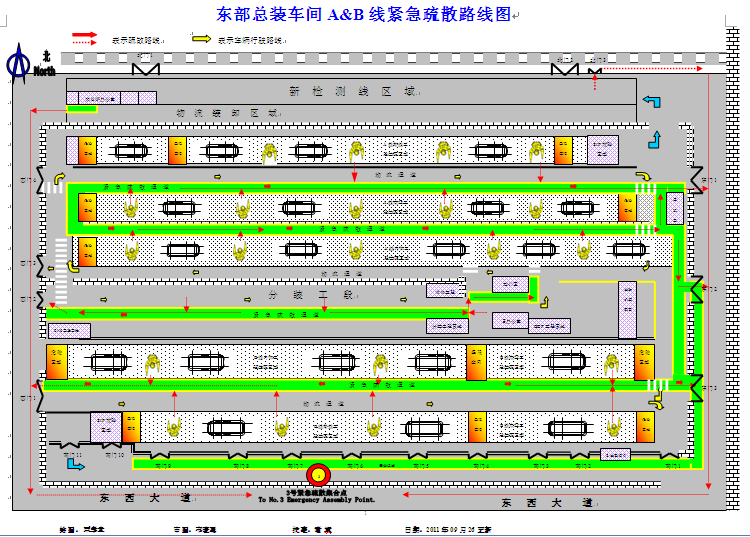The width and height of the screenshot is (750, 537).
Task: Click the blue left-turn arrow beside 新检测线区域
Action: [x=652, y=101]
